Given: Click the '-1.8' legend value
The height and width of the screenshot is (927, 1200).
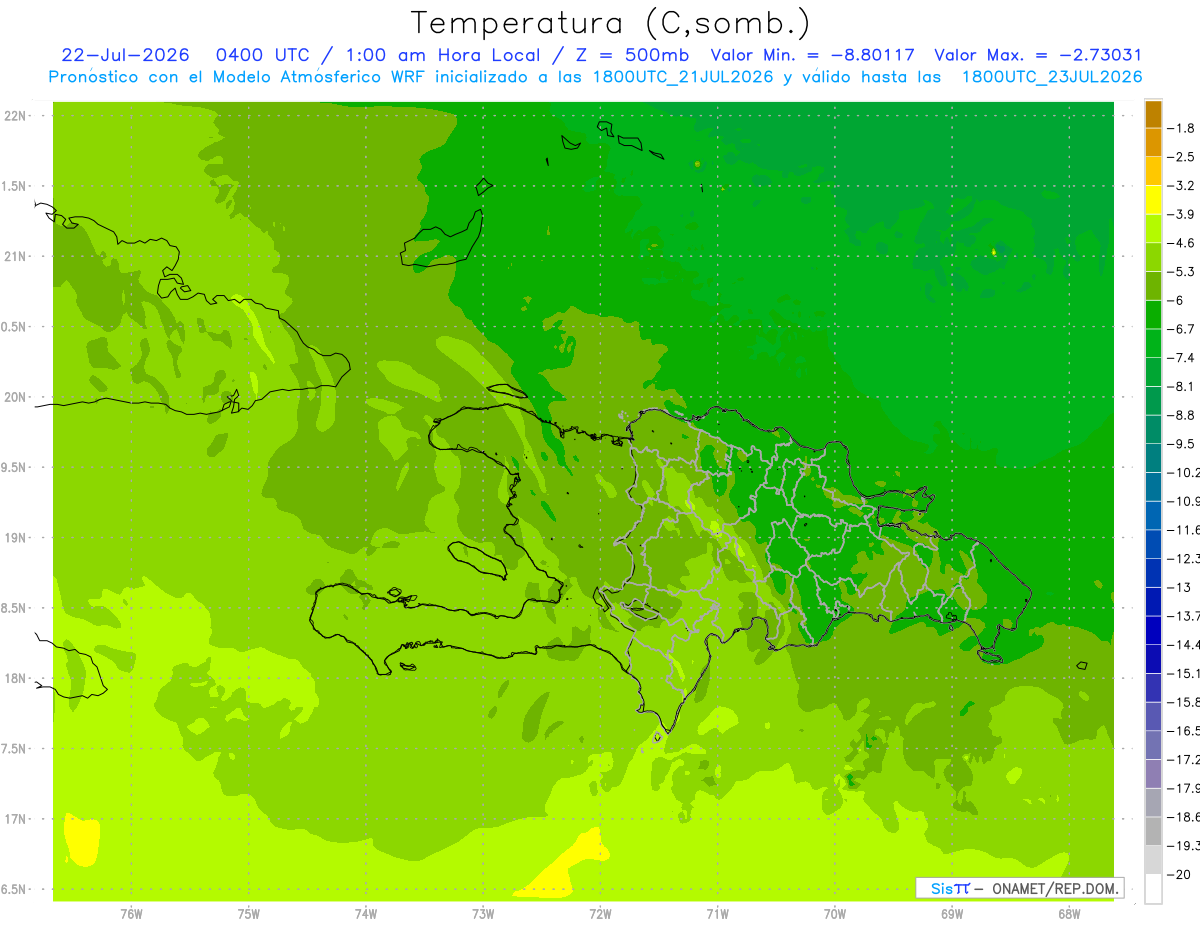Looking at the screenshot, I should pos(1181,128).
